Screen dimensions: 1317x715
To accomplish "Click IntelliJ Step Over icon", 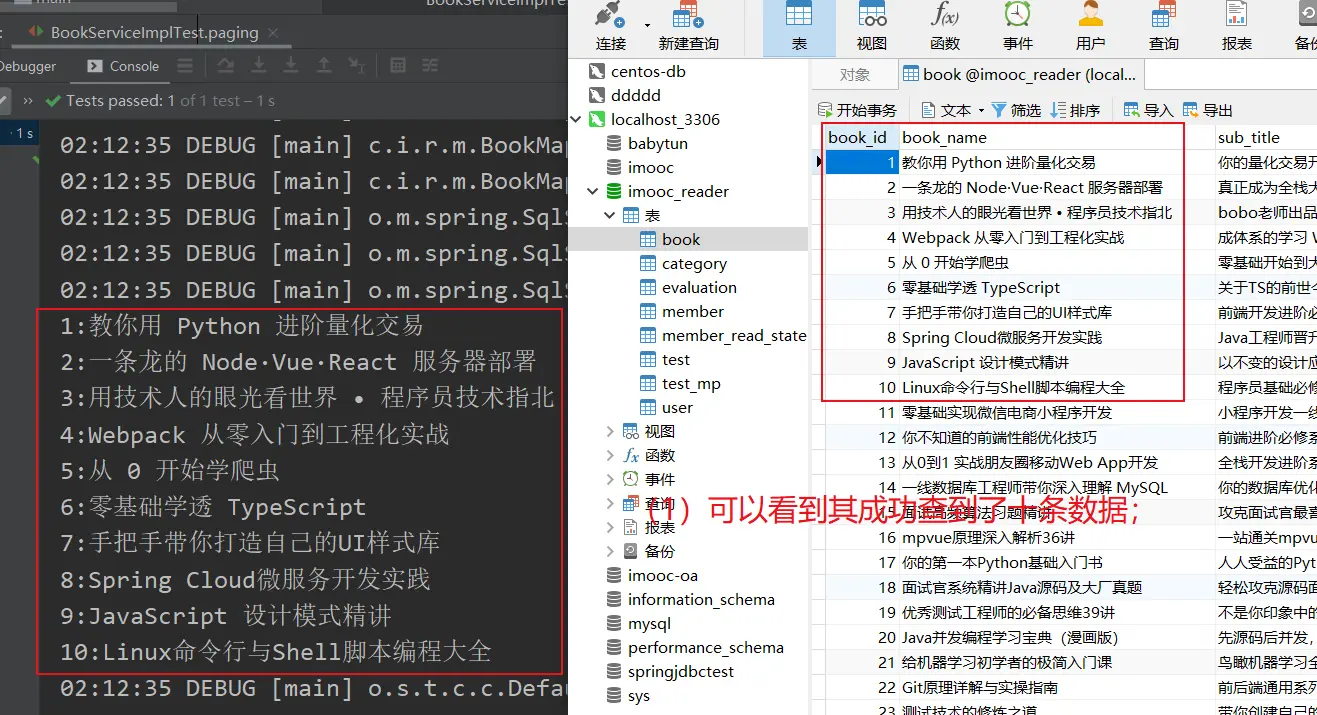I will coord(226,66).
